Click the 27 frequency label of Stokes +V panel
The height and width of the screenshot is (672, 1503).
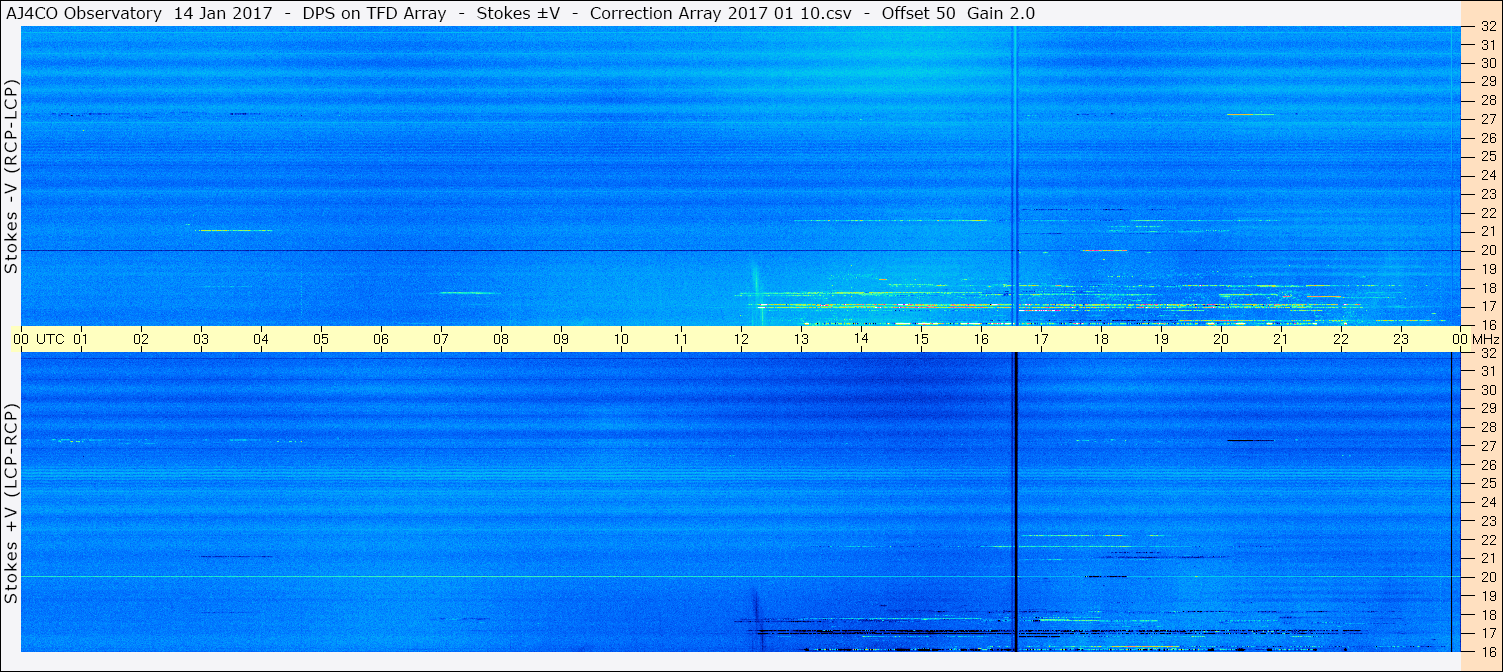[1488, 446]
